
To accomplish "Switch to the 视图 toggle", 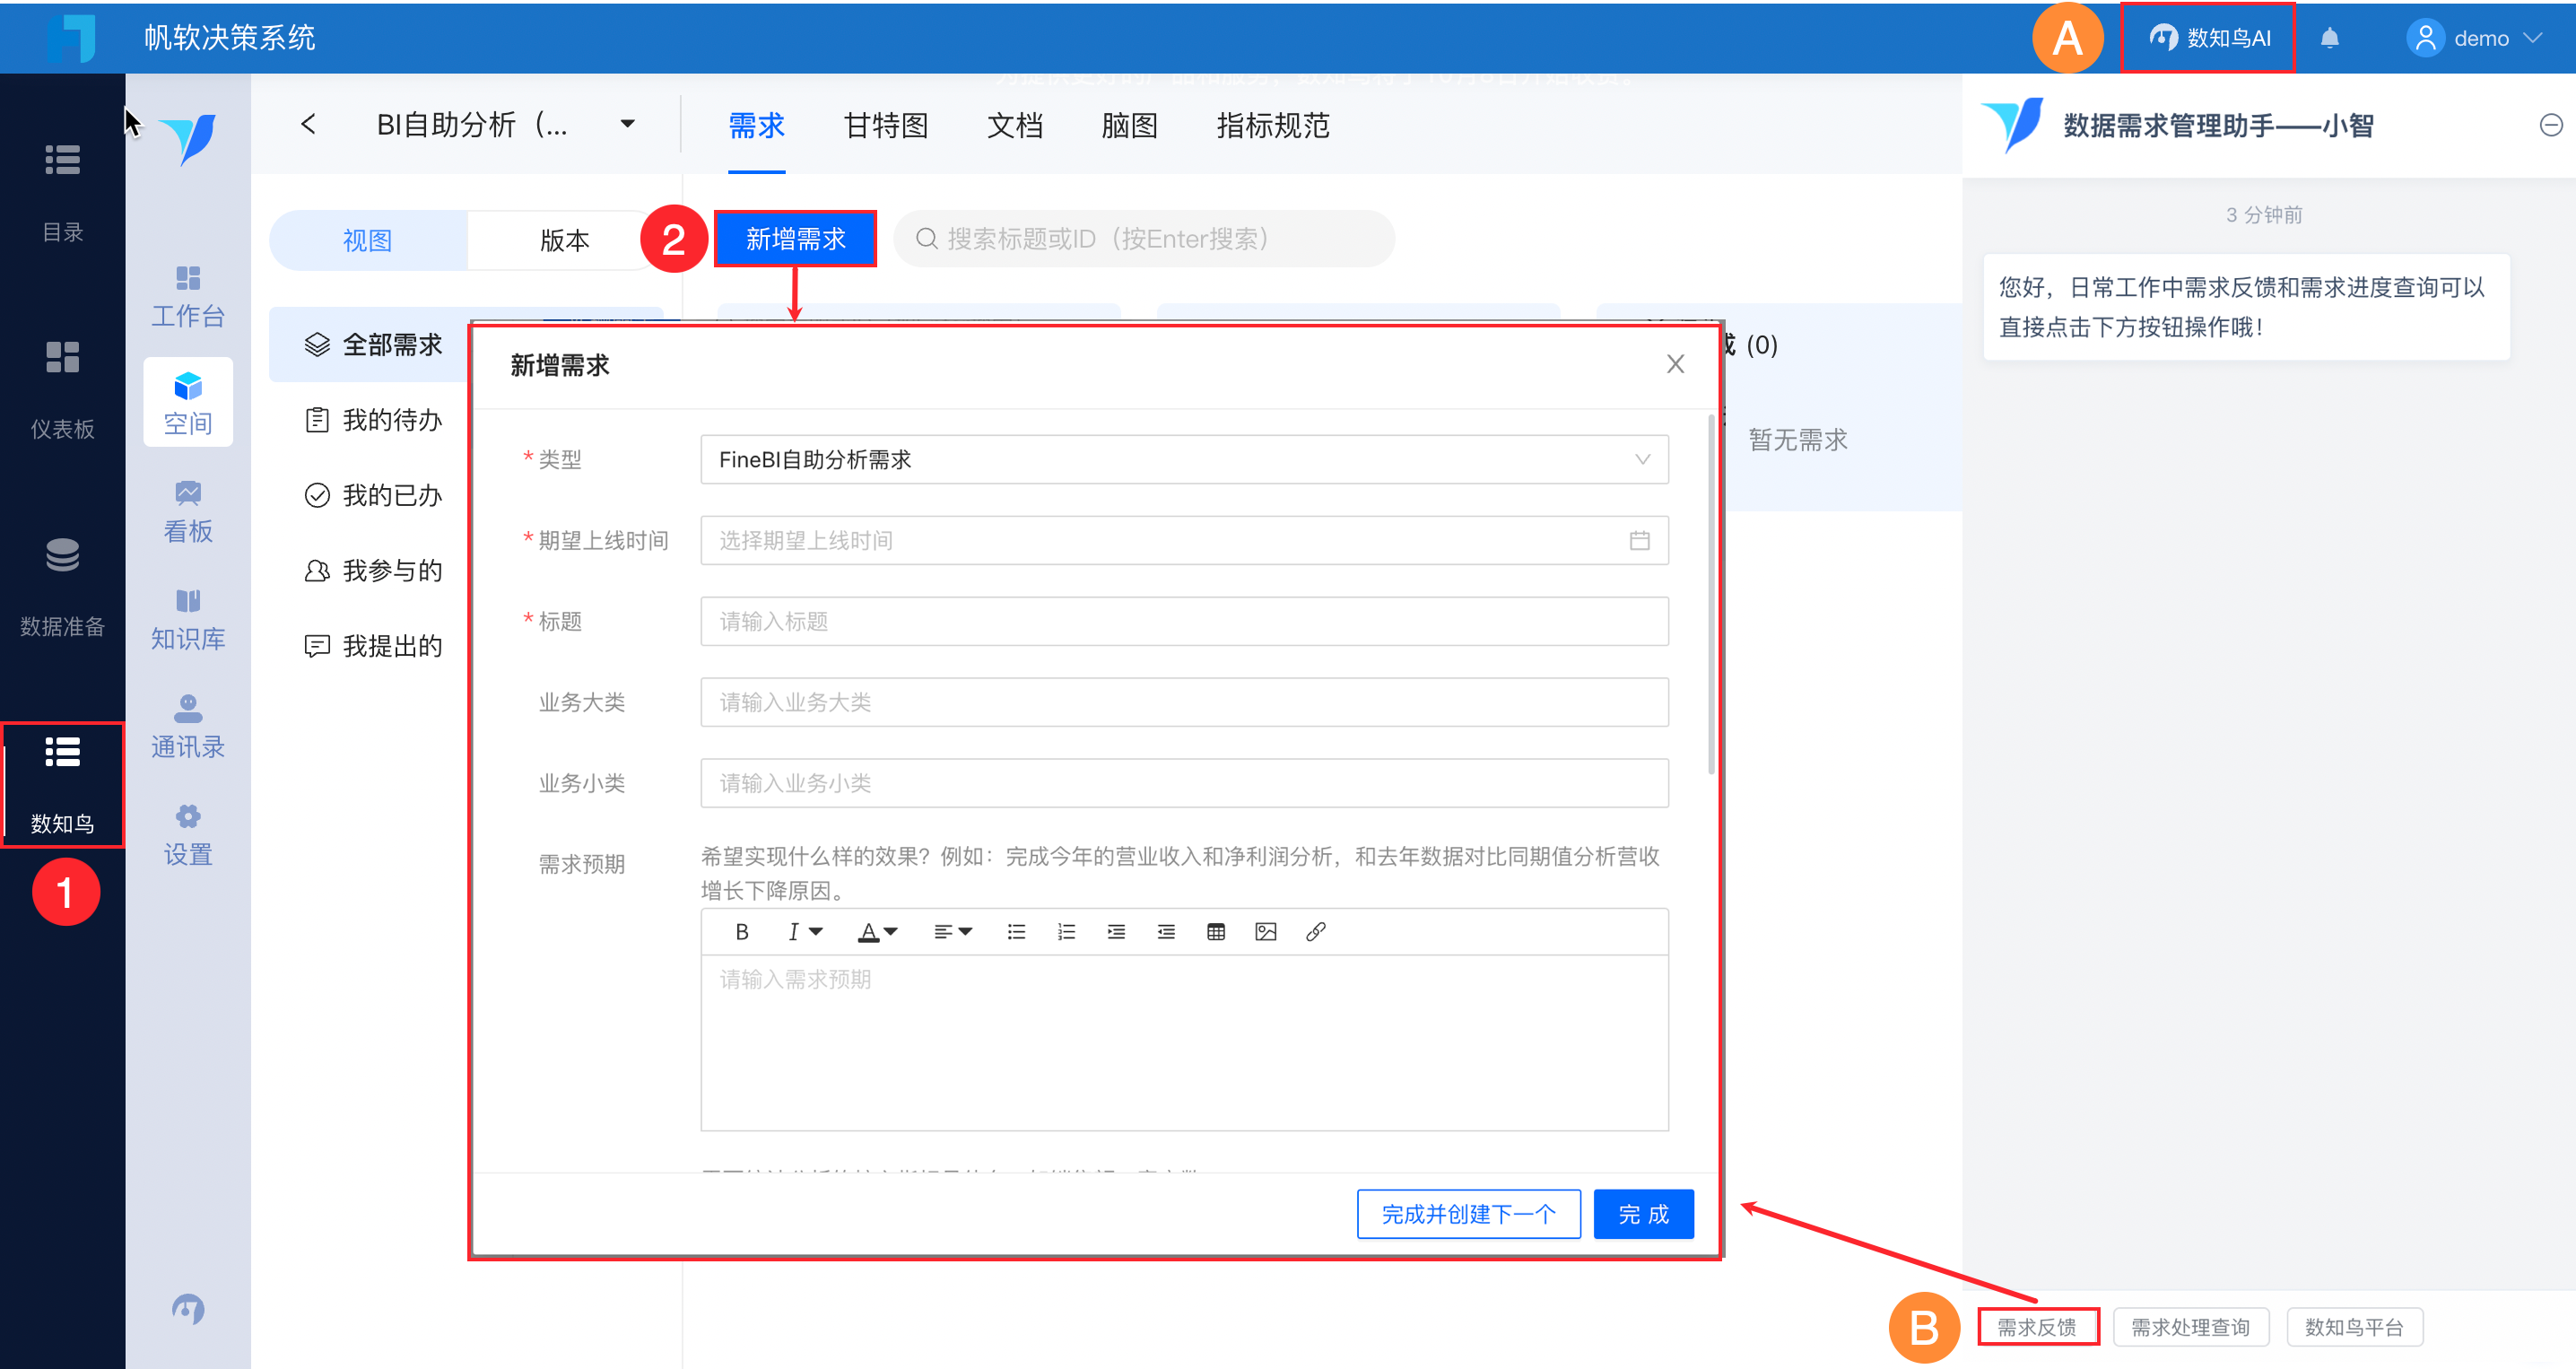I will click(367, 240).
